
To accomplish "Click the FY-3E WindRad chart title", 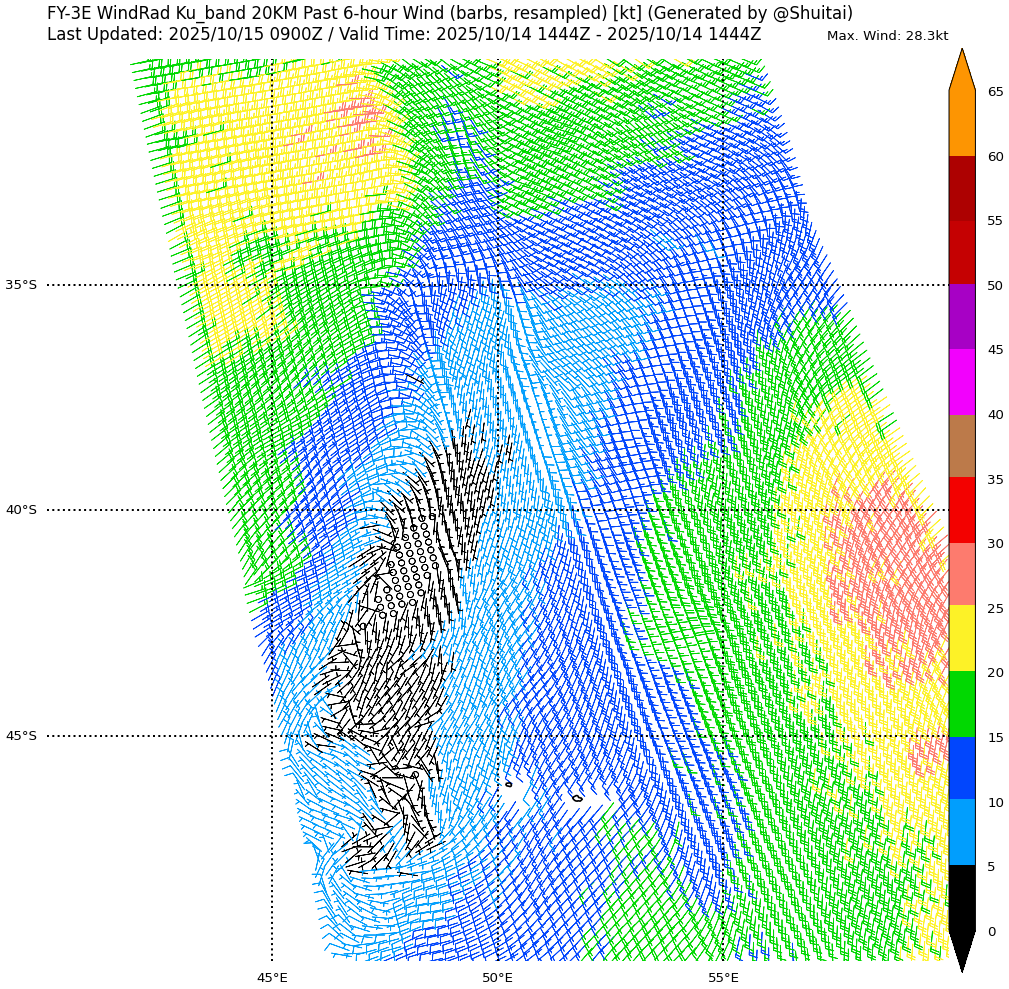I will pyautogui.click(x=449, y=13).
